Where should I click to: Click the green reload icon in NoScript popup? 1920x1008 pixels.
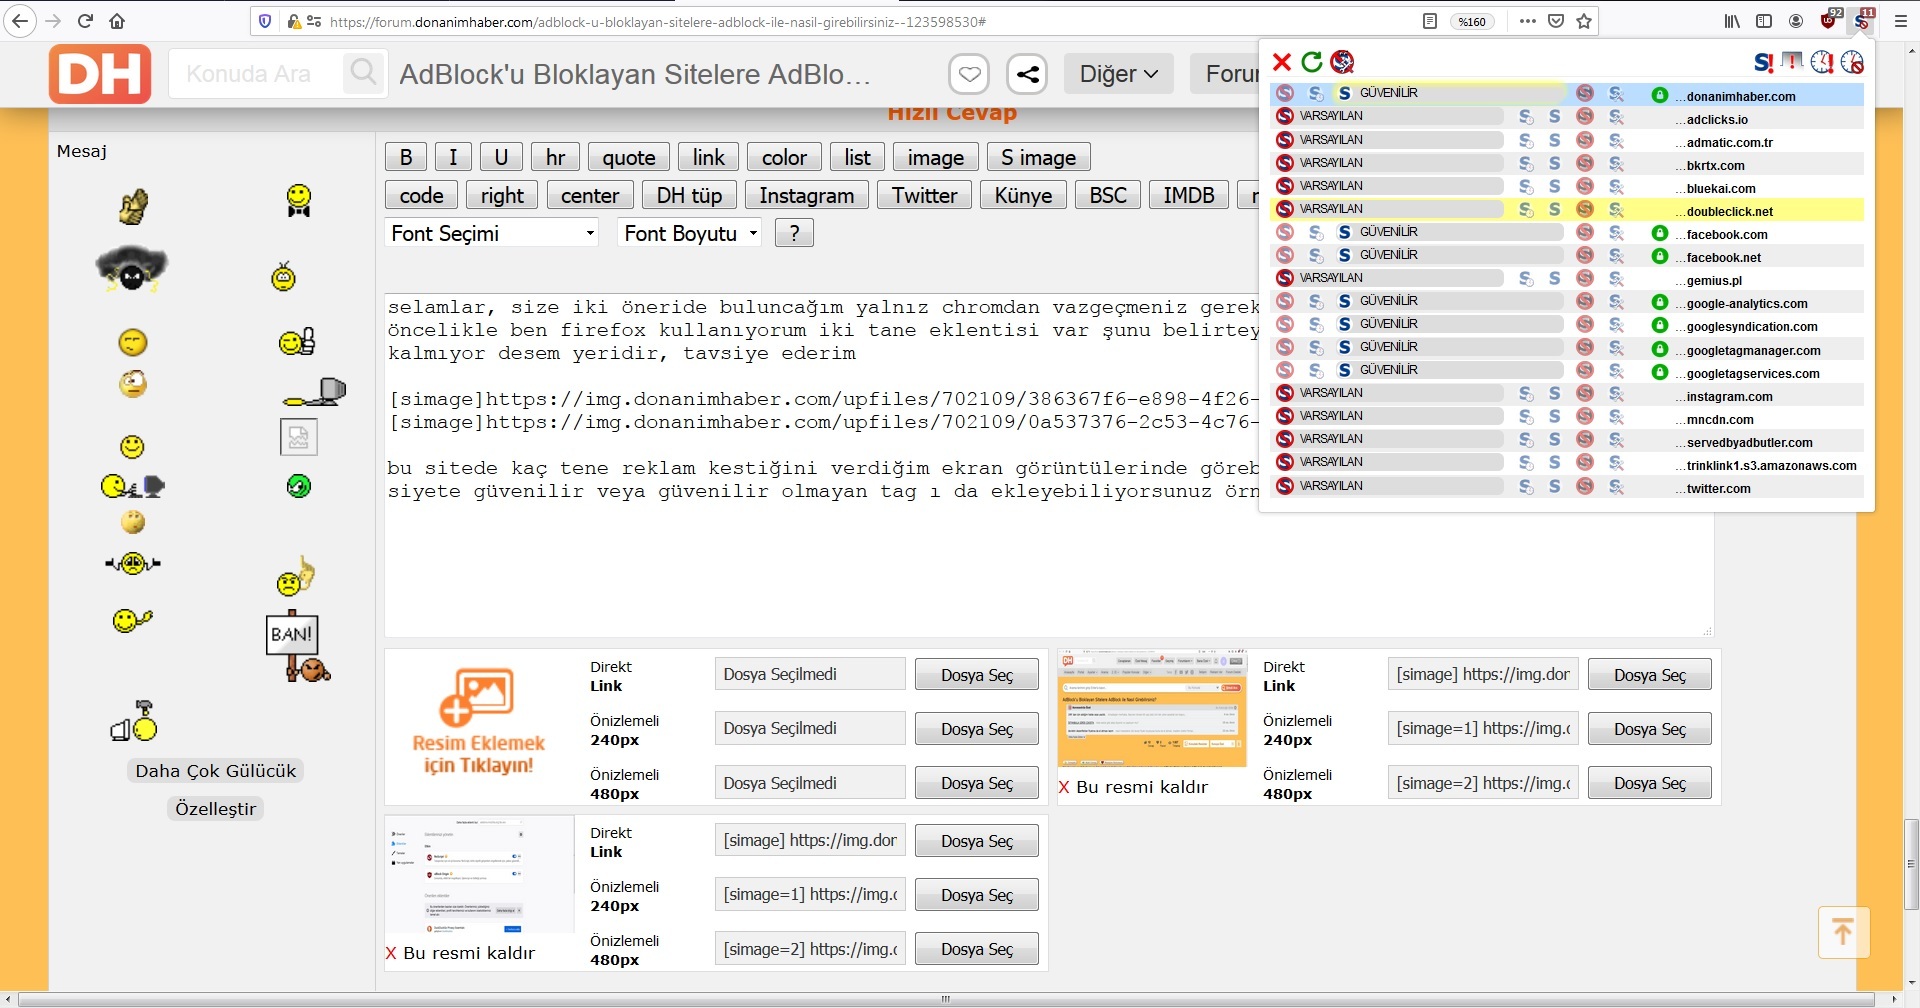pyautogui.click(x=1312, y=62)
